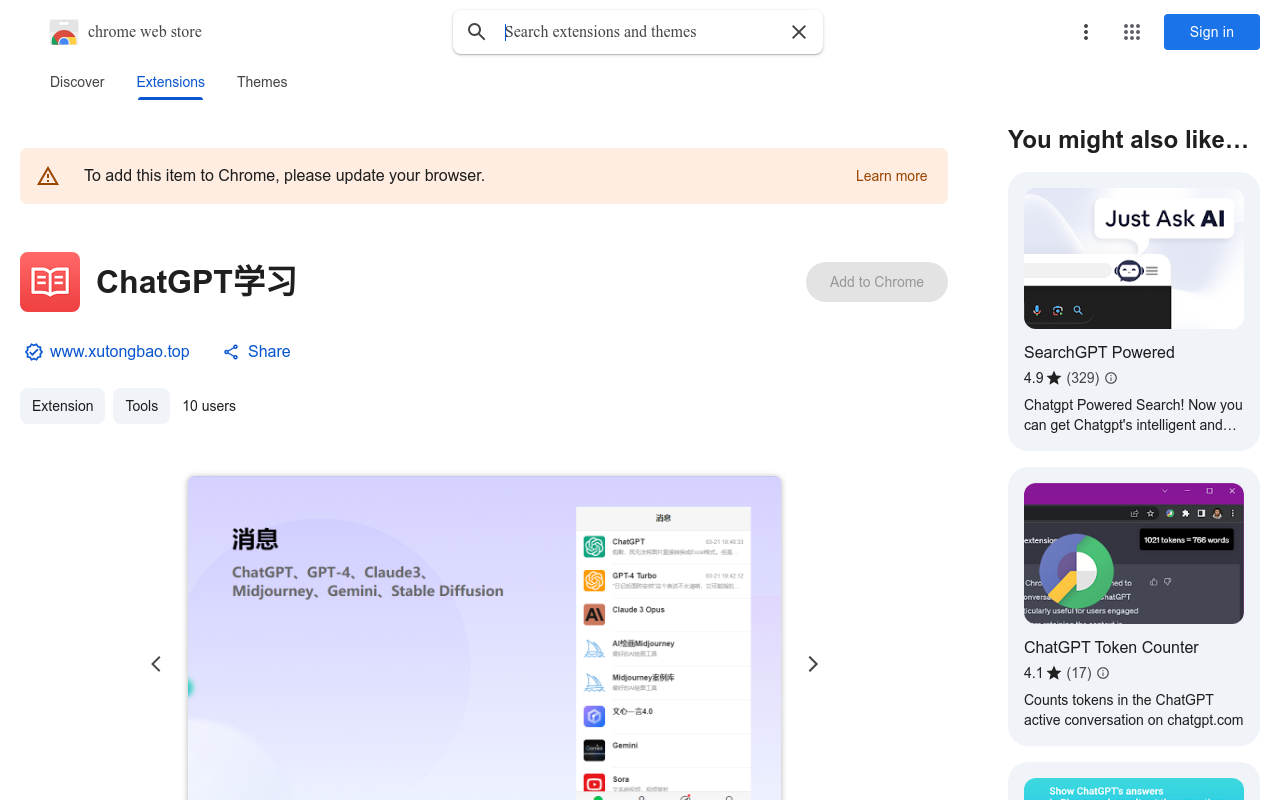
Task: Click the ChatGPT学习 extension logo
Action: click(x=49, y=281)
